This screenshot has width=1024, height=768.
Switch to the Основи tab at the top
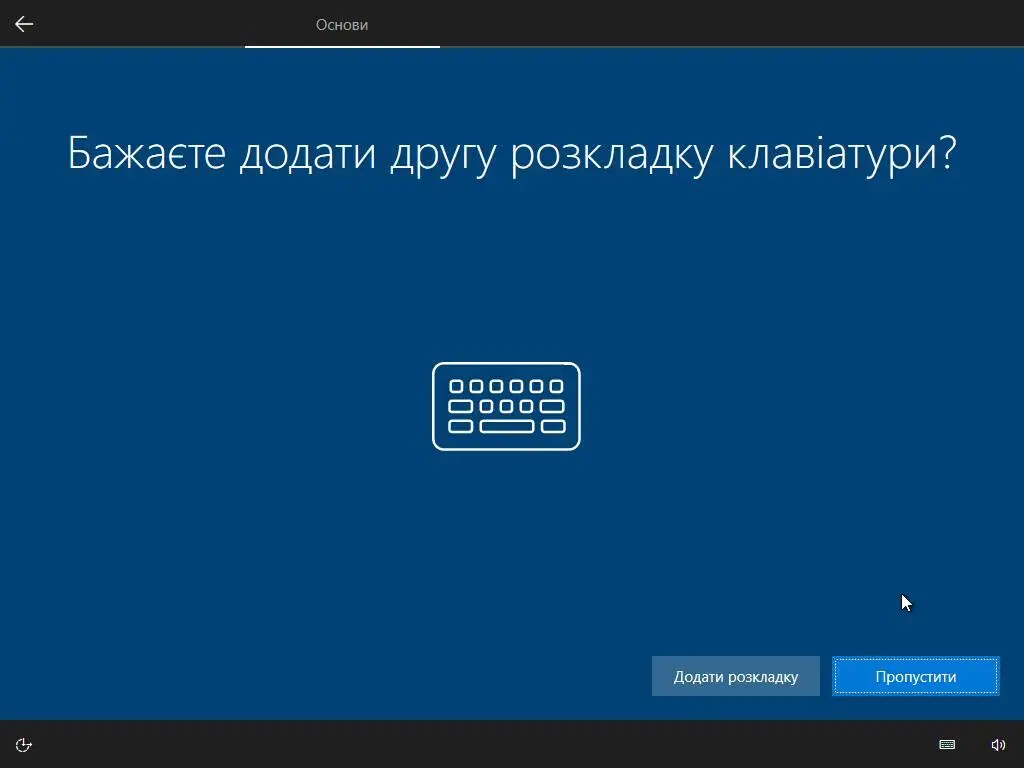point(342,25)
